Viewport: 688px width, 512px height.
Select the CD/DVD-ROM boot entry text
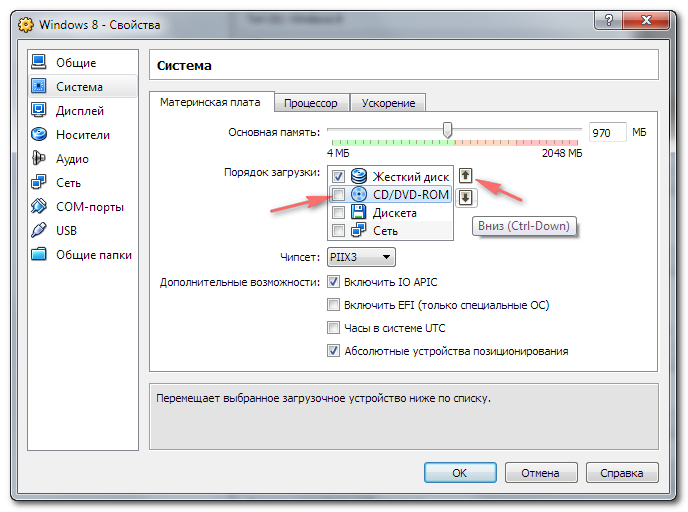[411, 194]
